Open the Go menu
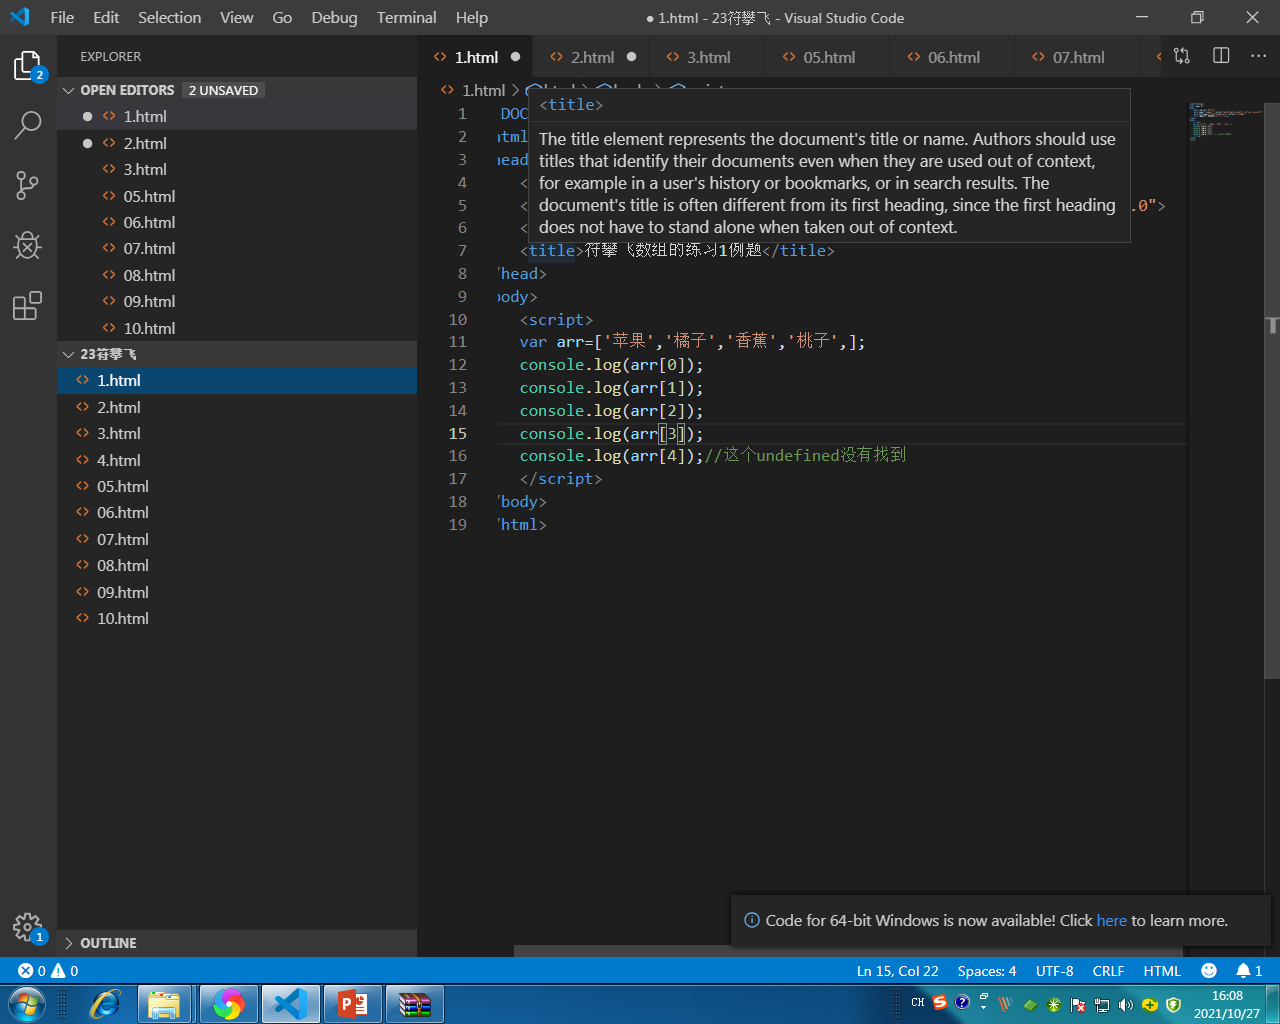The height and width of the screenshot is (1024, 1280). pyautogui.click(x=282, y=17)
